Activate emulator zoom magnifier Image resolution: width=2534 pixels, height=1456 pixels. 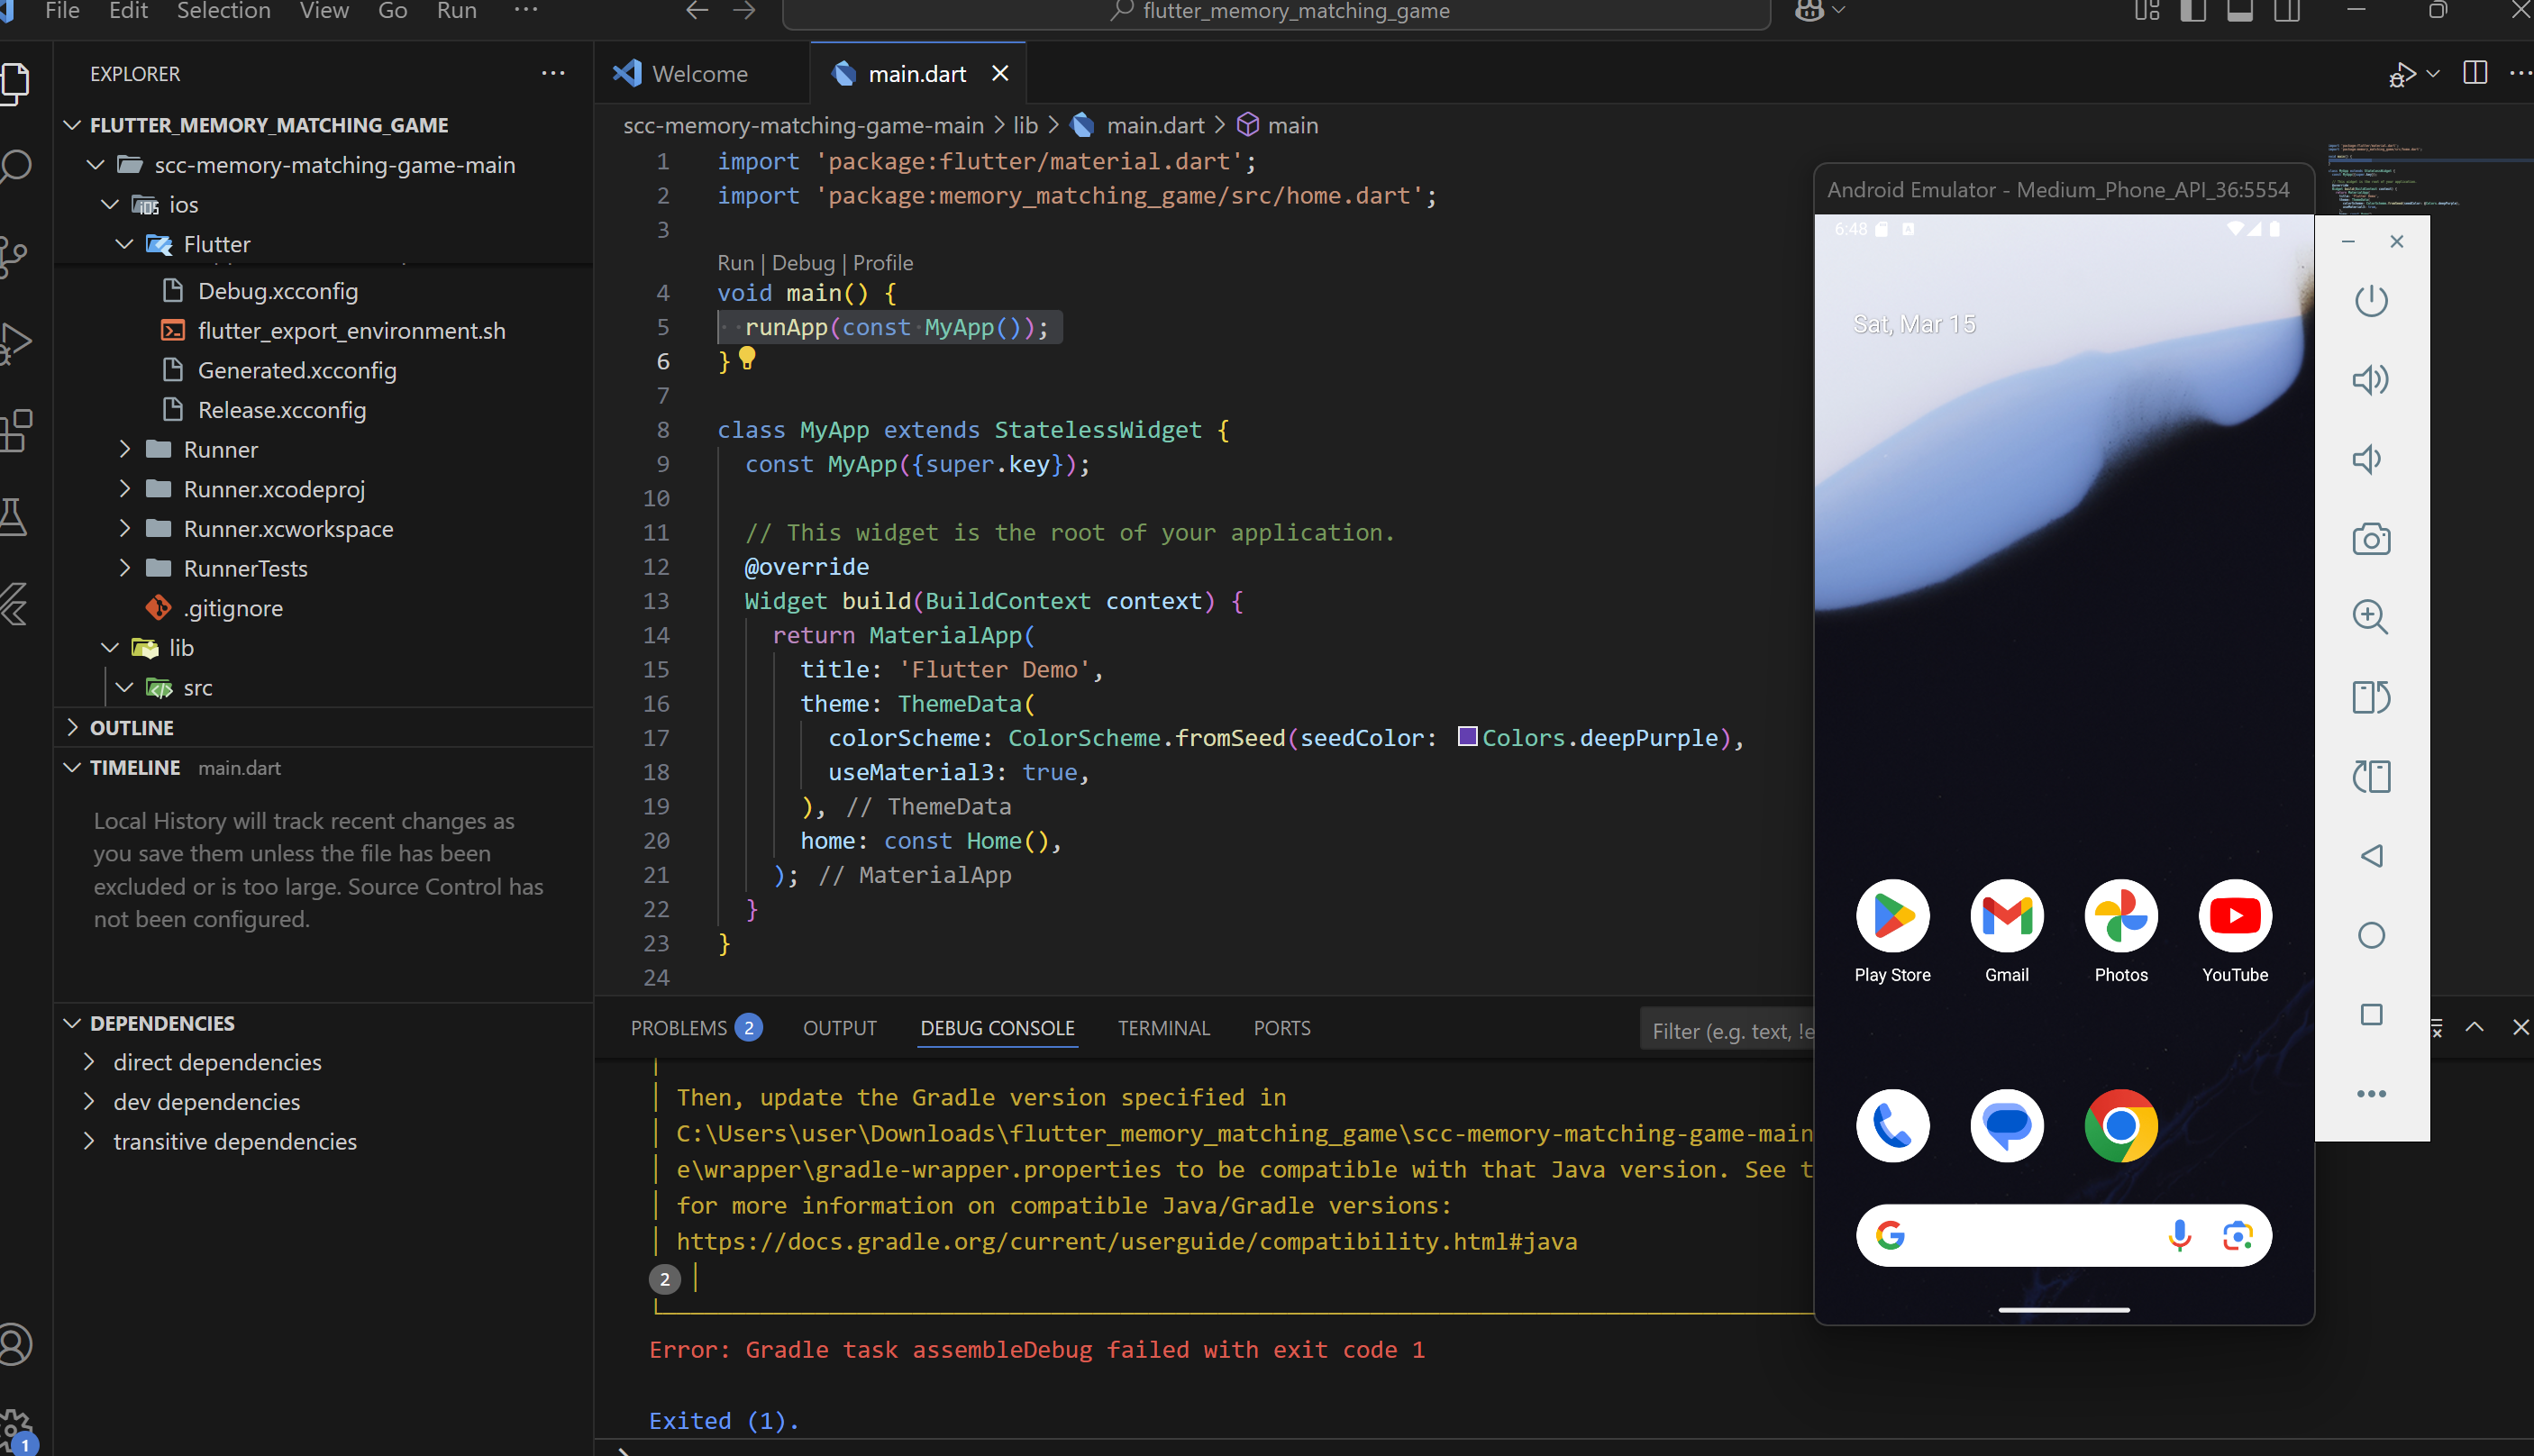[2371, 617]
